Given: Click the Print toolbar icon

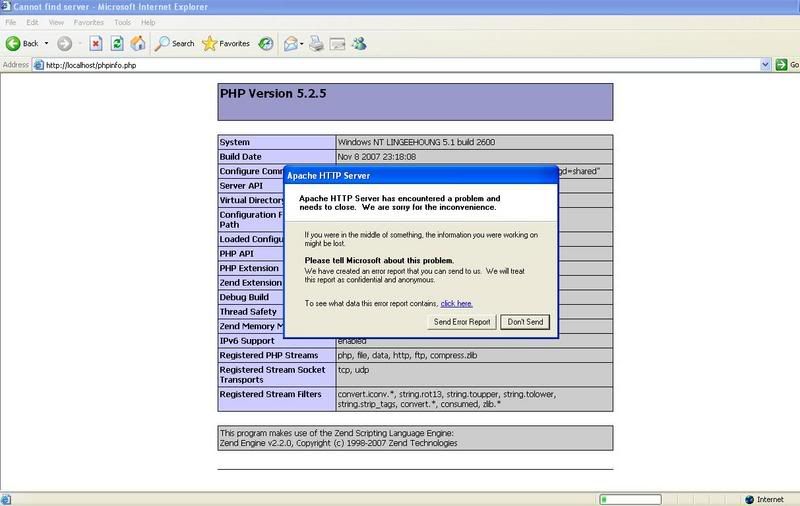Looking at the screenshot, I should click(316, 43).
